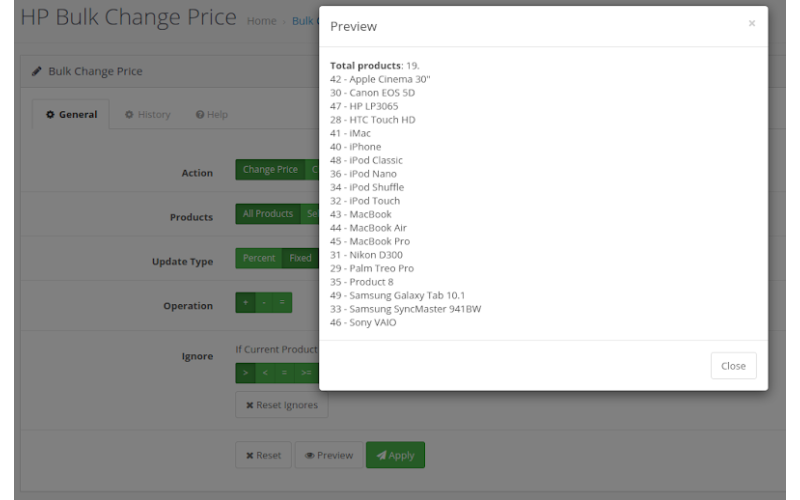The image size is (800, 500).
Task: Select the plus operation
Action: coord(245,303)
